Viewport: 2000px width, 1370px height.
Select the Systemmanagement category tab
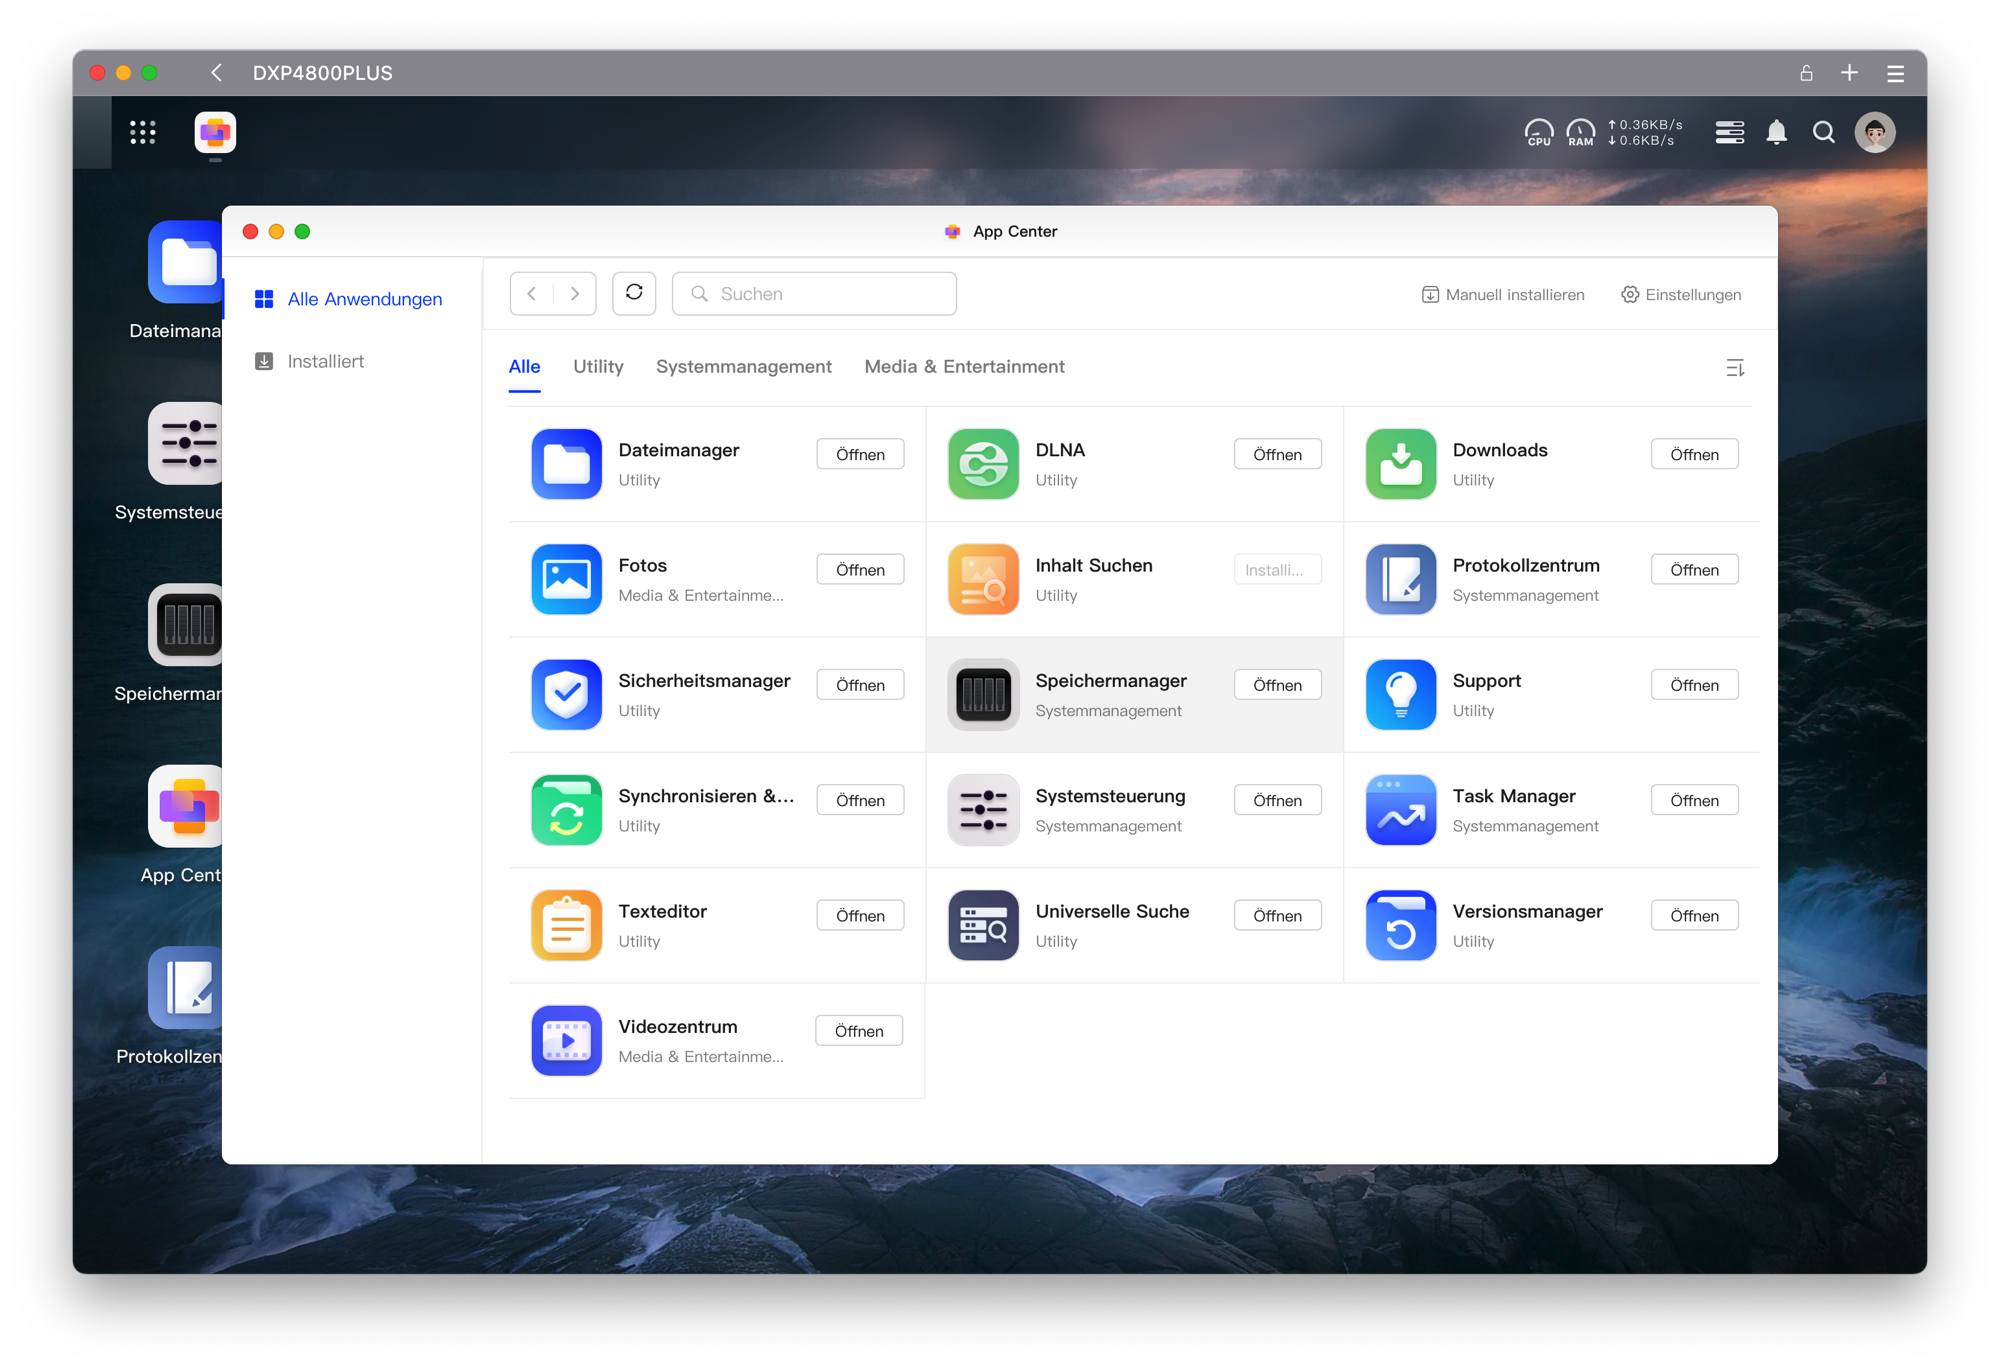pyautogui.click(x=744, y=366)
